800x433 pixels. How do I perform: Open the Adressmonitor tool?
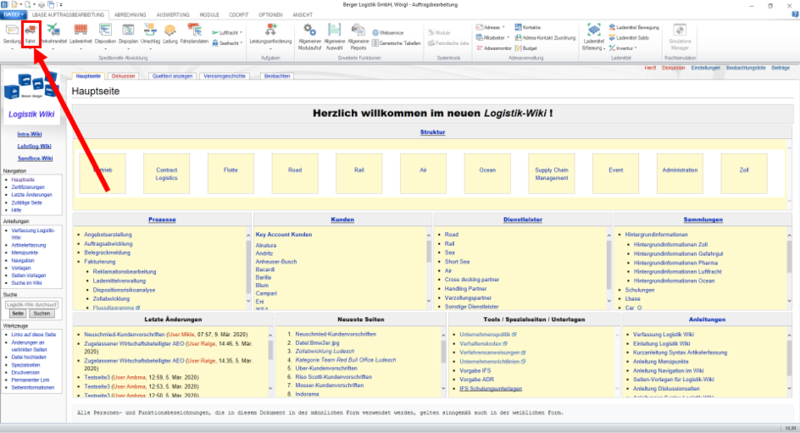(x=494, y=48)
